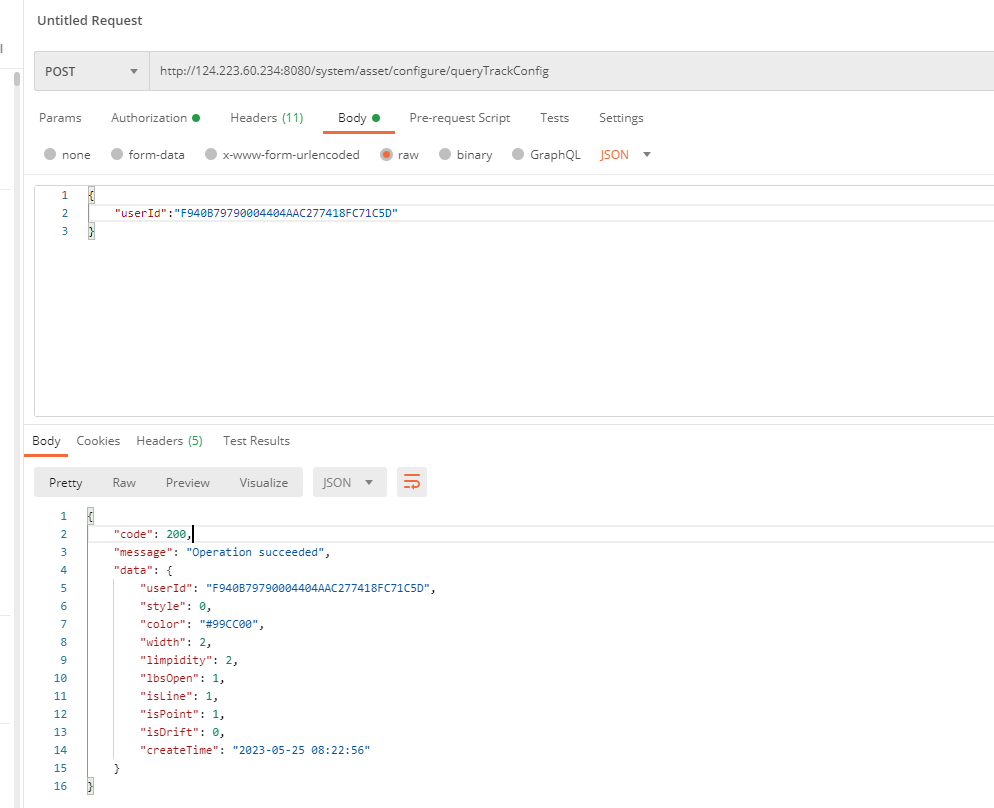Open the request Settings tab
Viewport: 994px width, 808px height.
[621, 118]
